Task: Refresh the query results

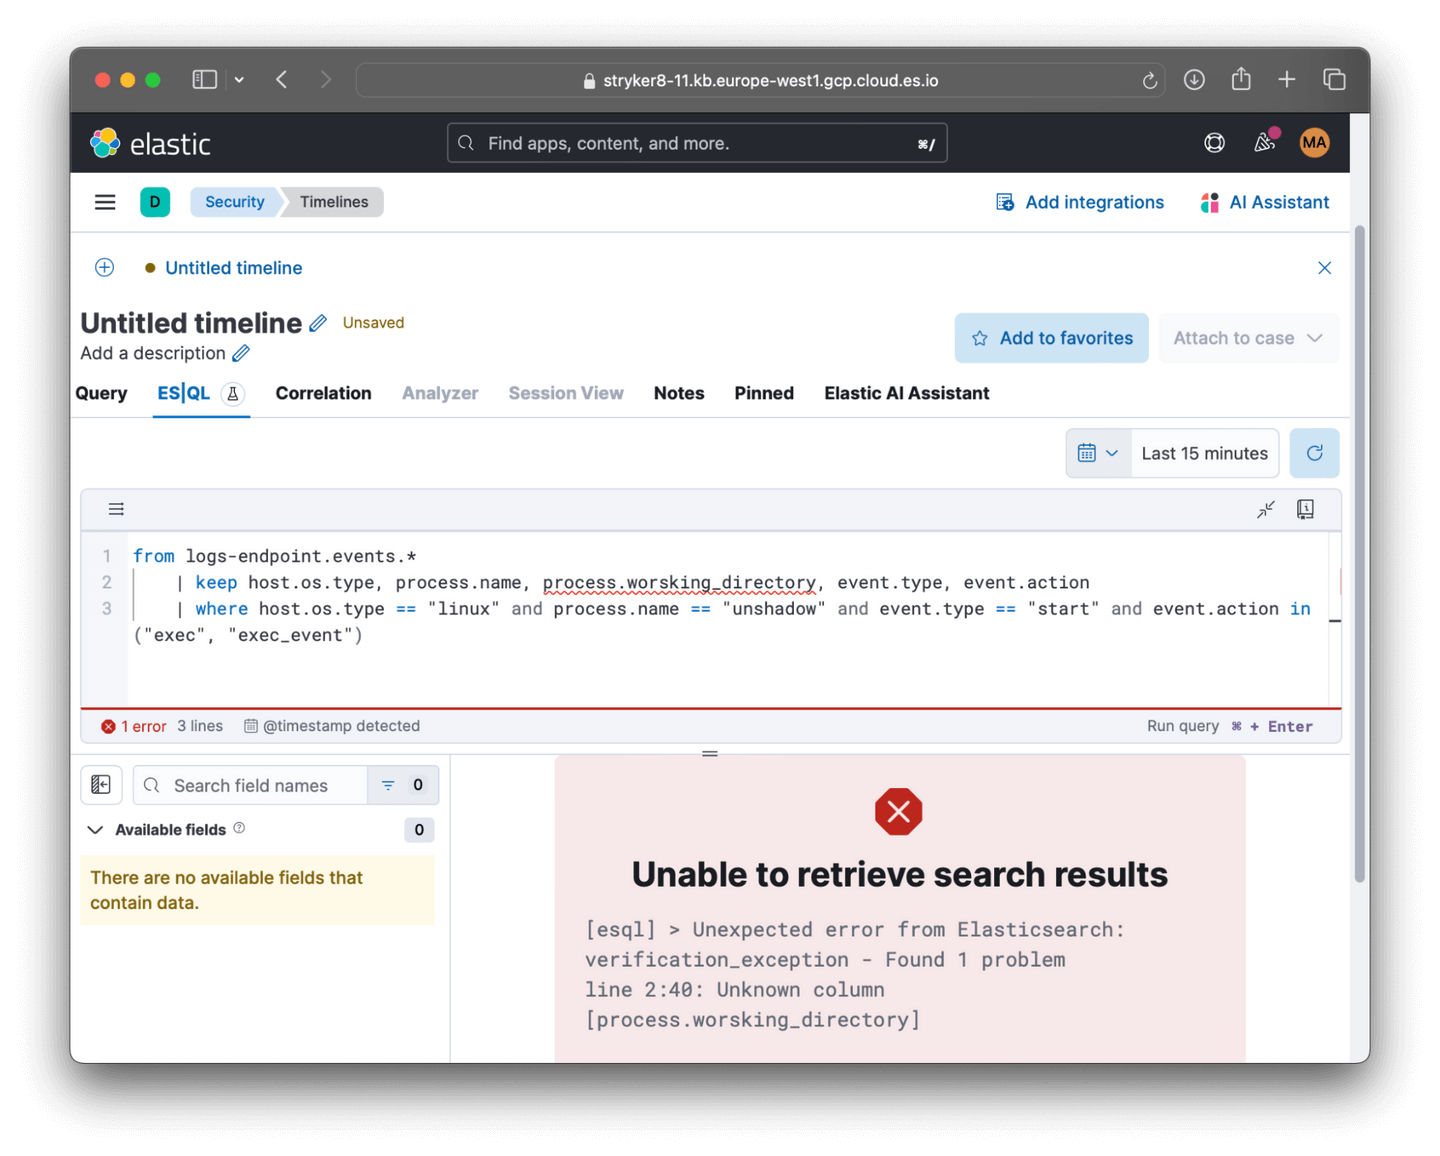Action: click(1314, 452)
